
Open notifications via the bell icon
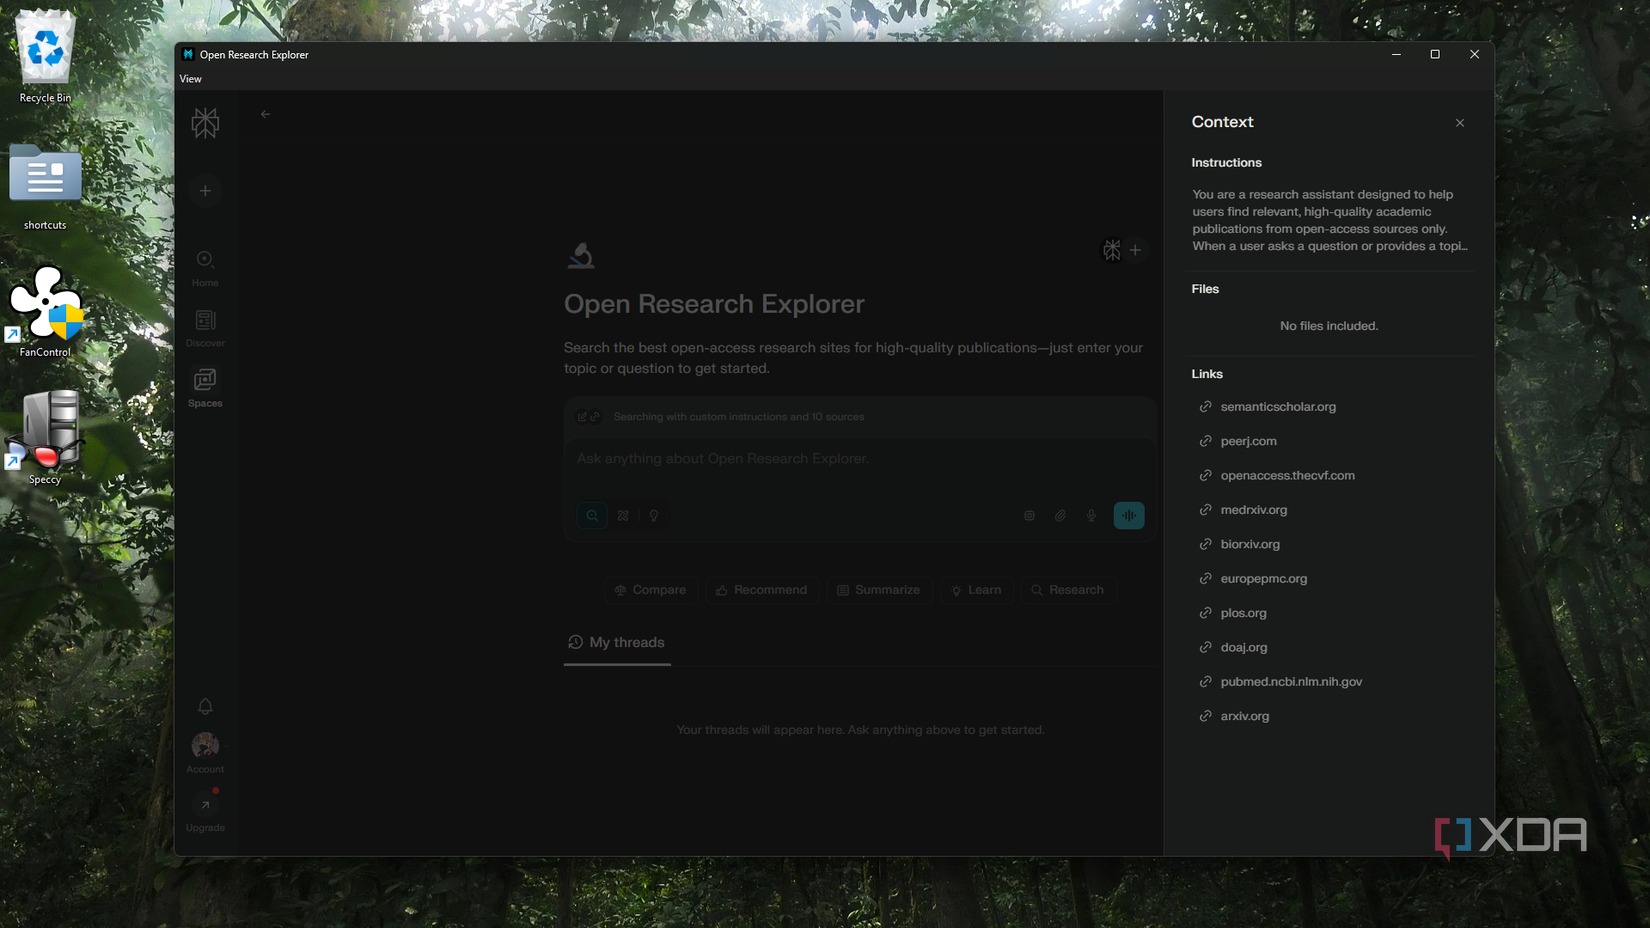coord(205,706)
